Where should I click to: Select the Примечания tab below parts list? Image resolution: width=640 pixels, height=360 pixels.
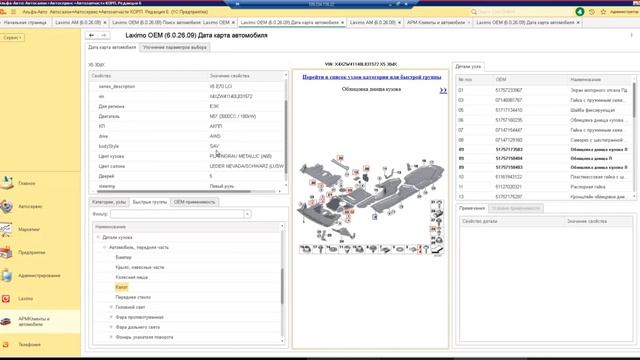coord(472,208)
